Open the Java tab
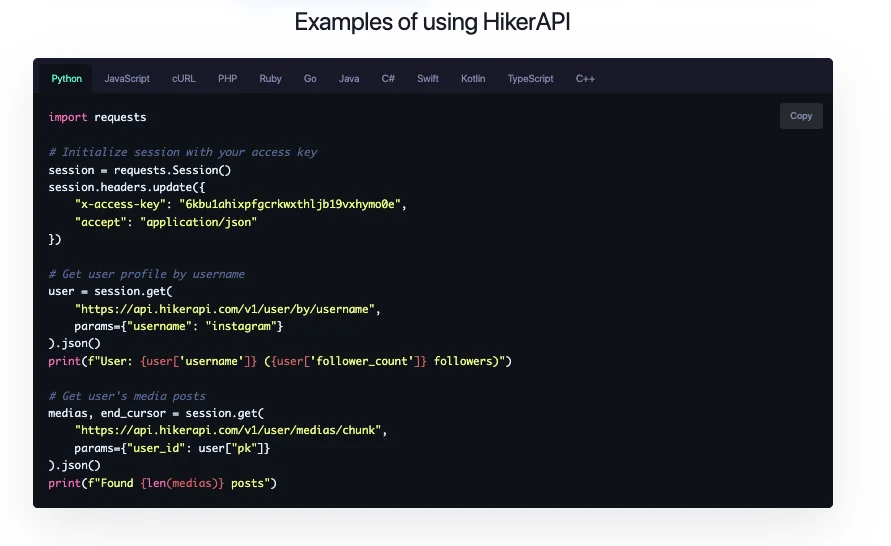Image resolution: width=891 pixels, height=546 pixels. coord(349,78)
